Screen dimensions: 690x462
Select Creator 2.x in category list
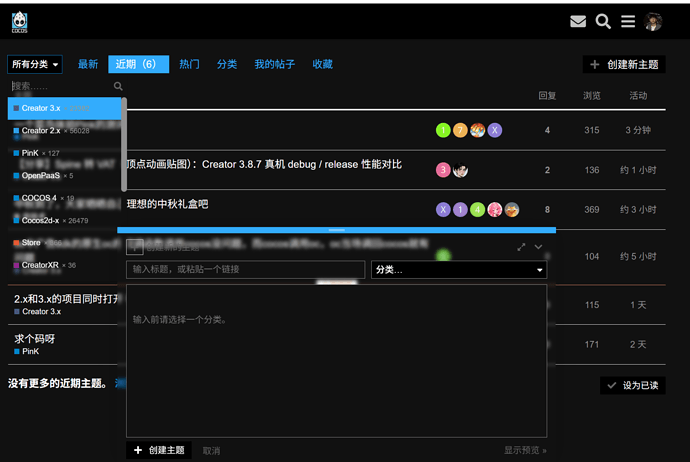click(64, 131)
